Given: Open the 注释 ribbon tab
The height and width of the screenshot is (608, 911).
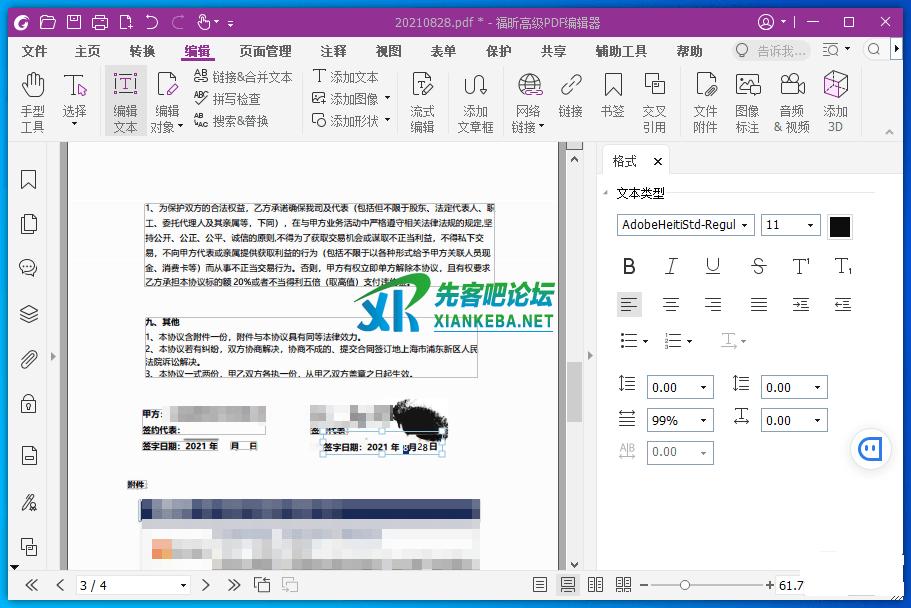Looking at the screenshot, I should coord(333,51).
